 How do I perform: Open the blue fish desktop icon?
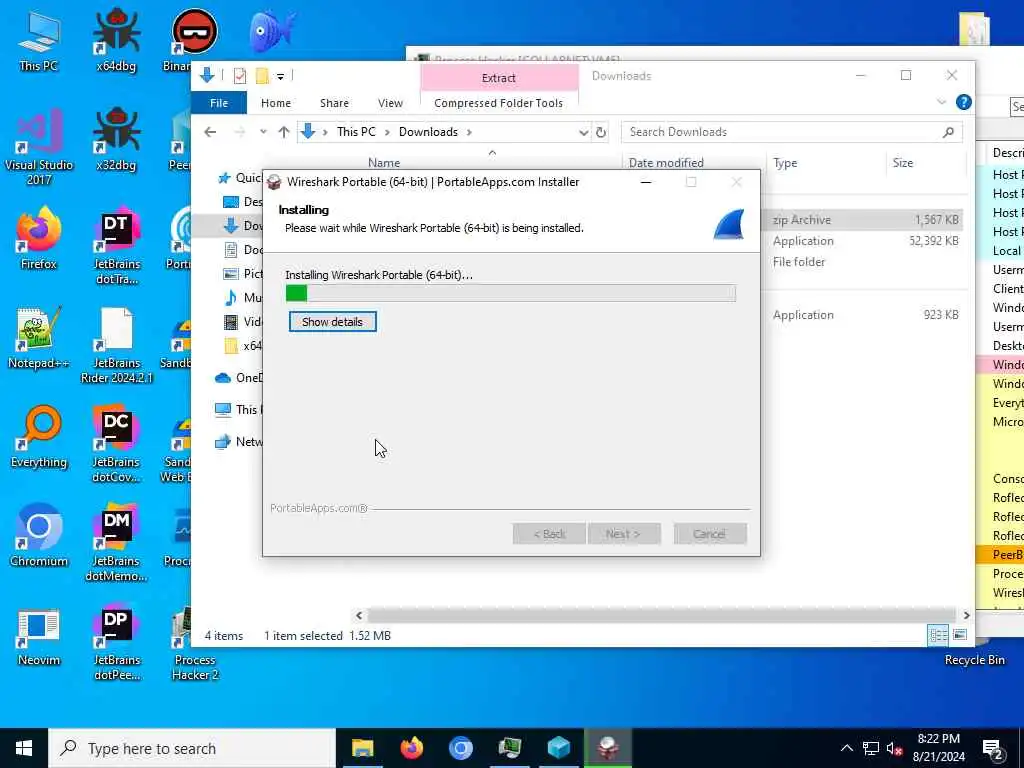pos(271,31)
